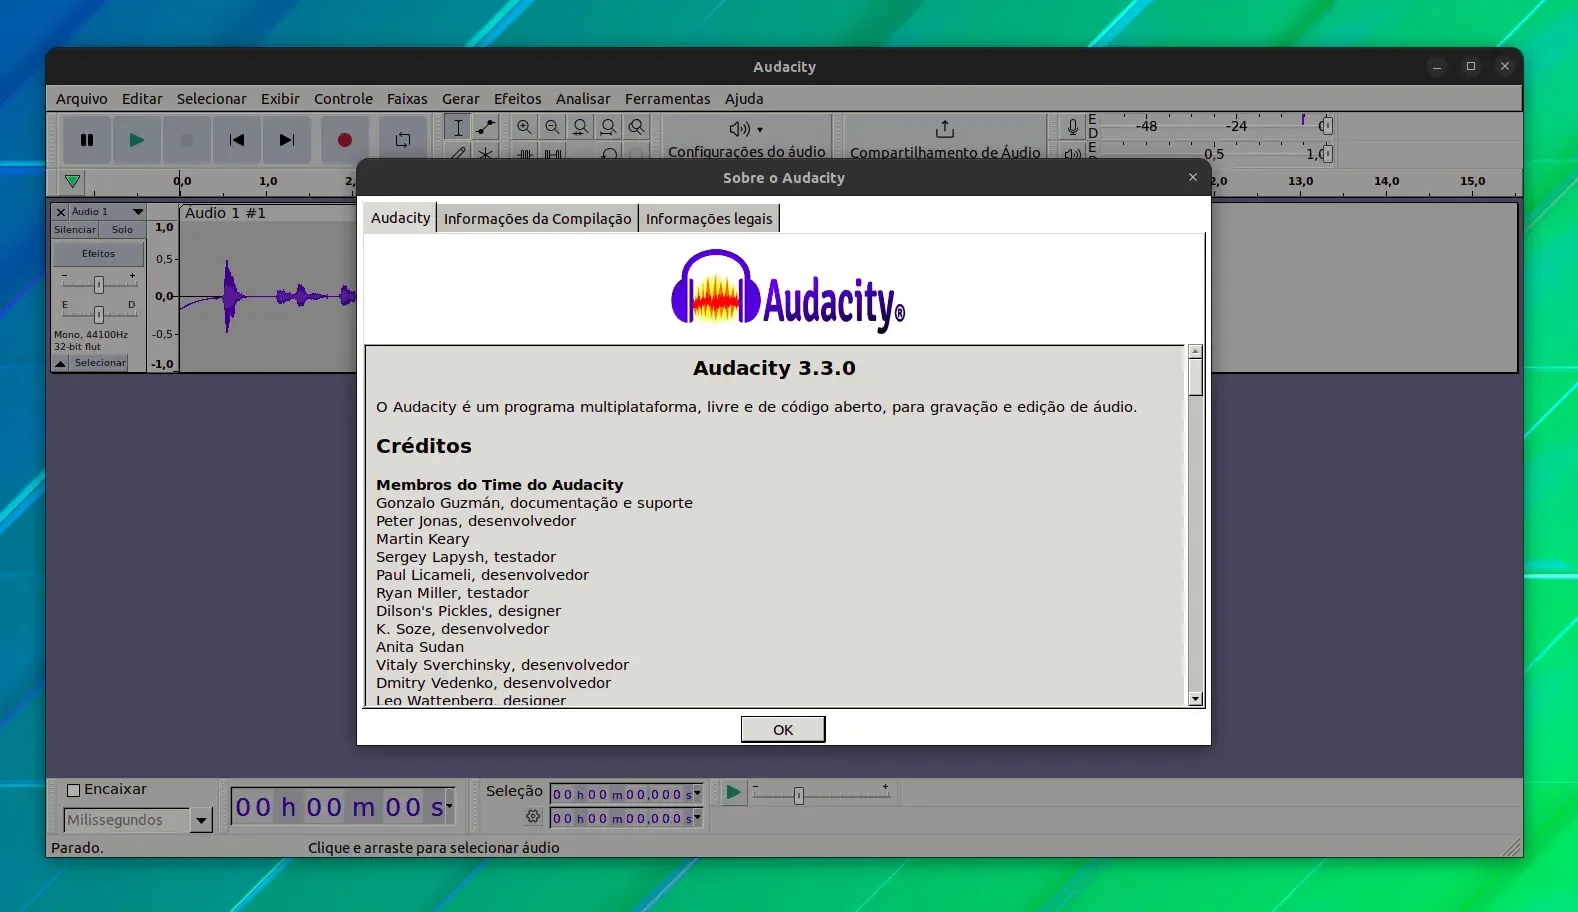This screenshot has width=1578, height=912.
Task: Click the Seleção settings gear icon
Action: [533, 817]
